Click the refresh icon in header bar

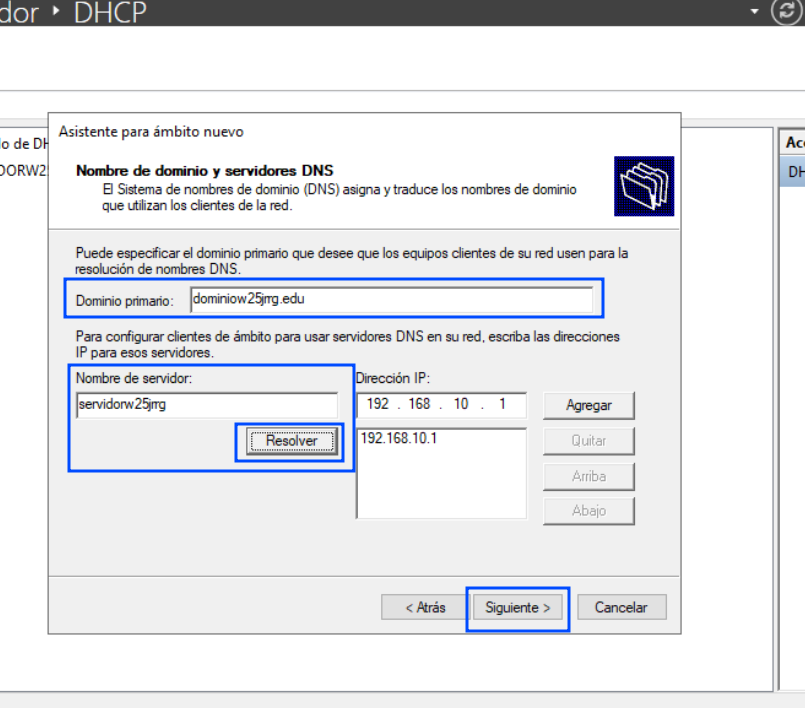click(787, 10)
